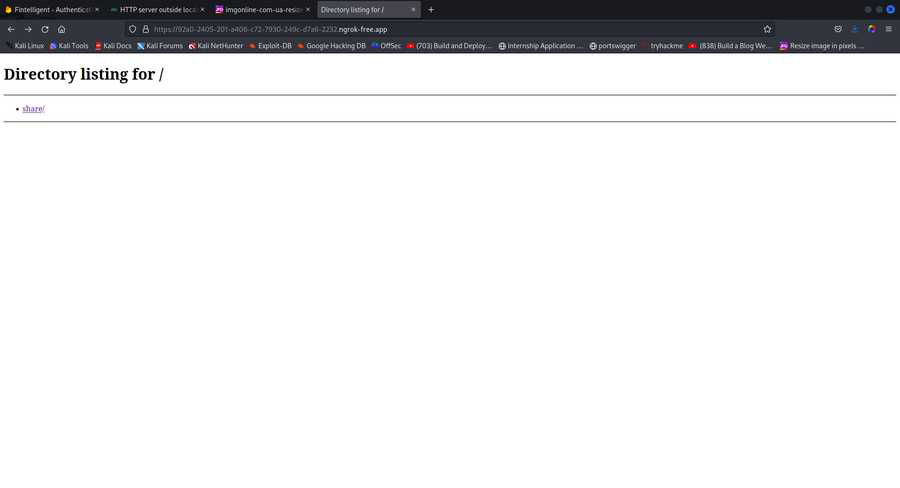
Task: Open Resize image in pixels bookmark
Action: point(821,46)
